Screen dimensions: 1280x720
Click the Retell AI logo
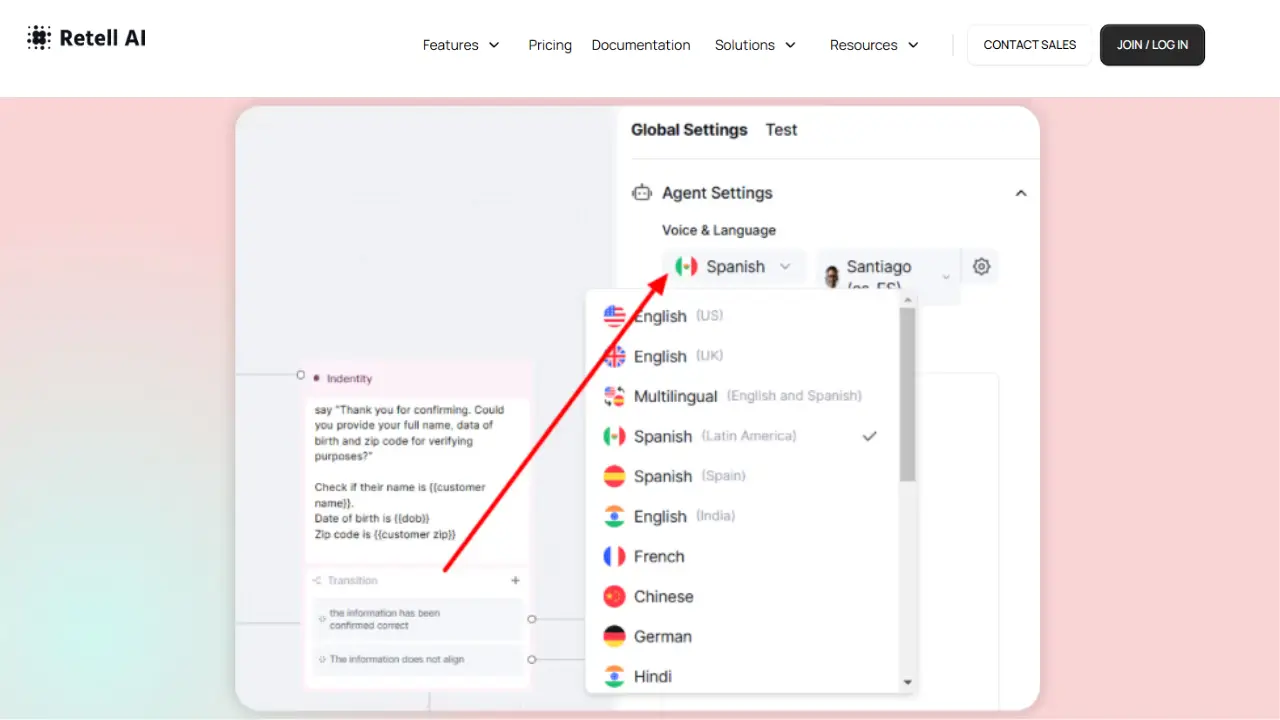click(x=87, y=39)
